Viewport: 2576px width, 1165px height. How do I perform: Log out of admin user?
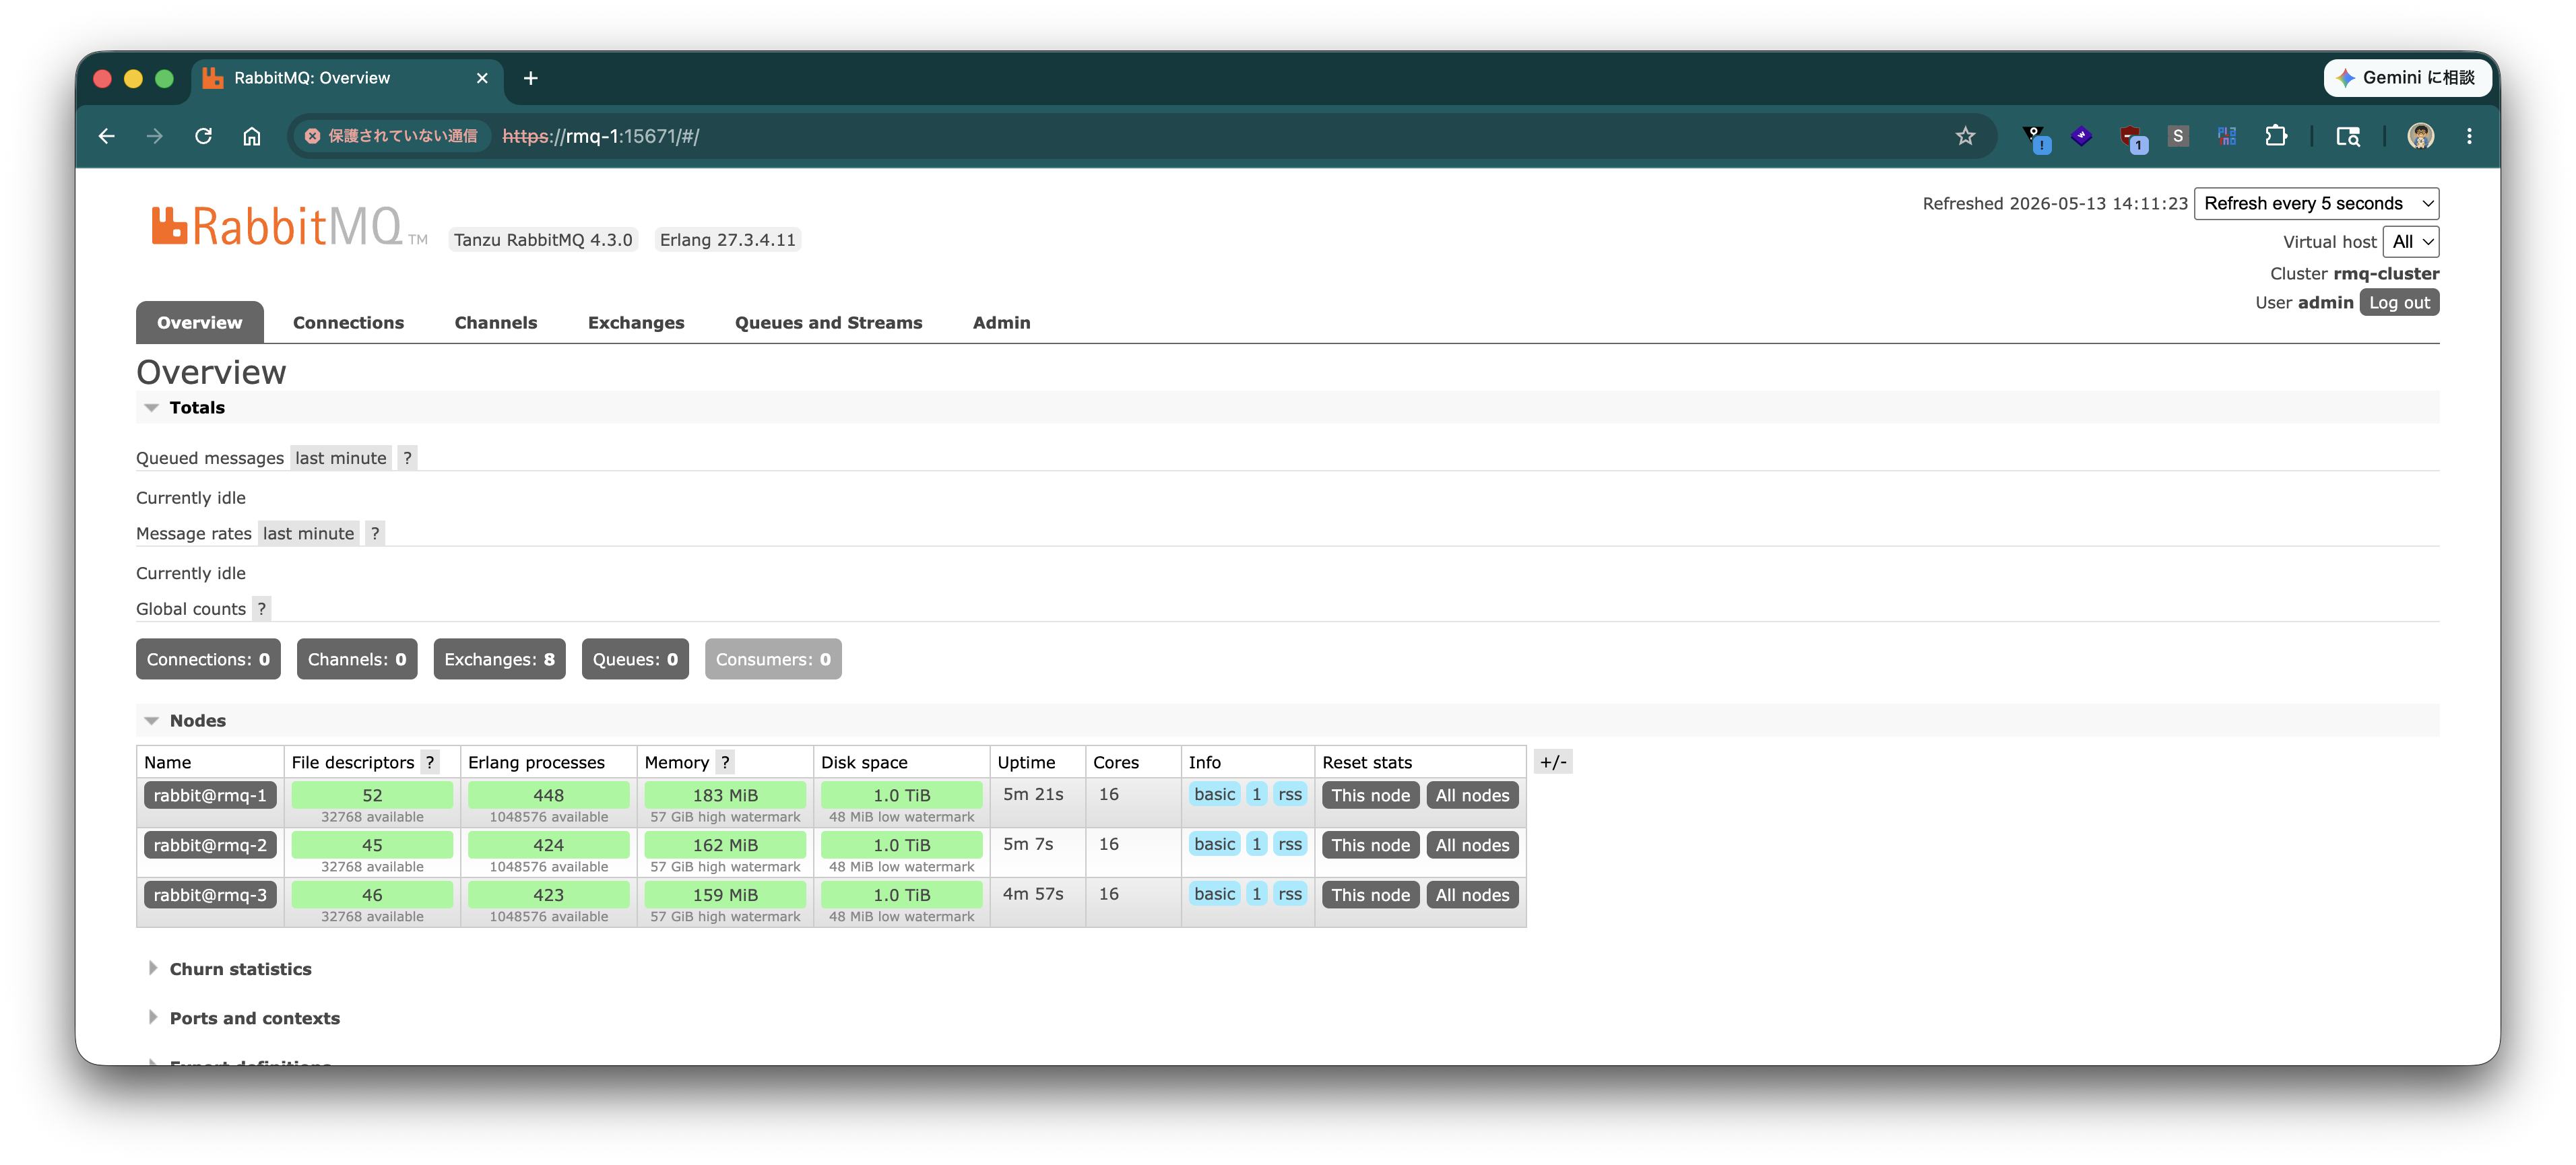pos(2399,303)
